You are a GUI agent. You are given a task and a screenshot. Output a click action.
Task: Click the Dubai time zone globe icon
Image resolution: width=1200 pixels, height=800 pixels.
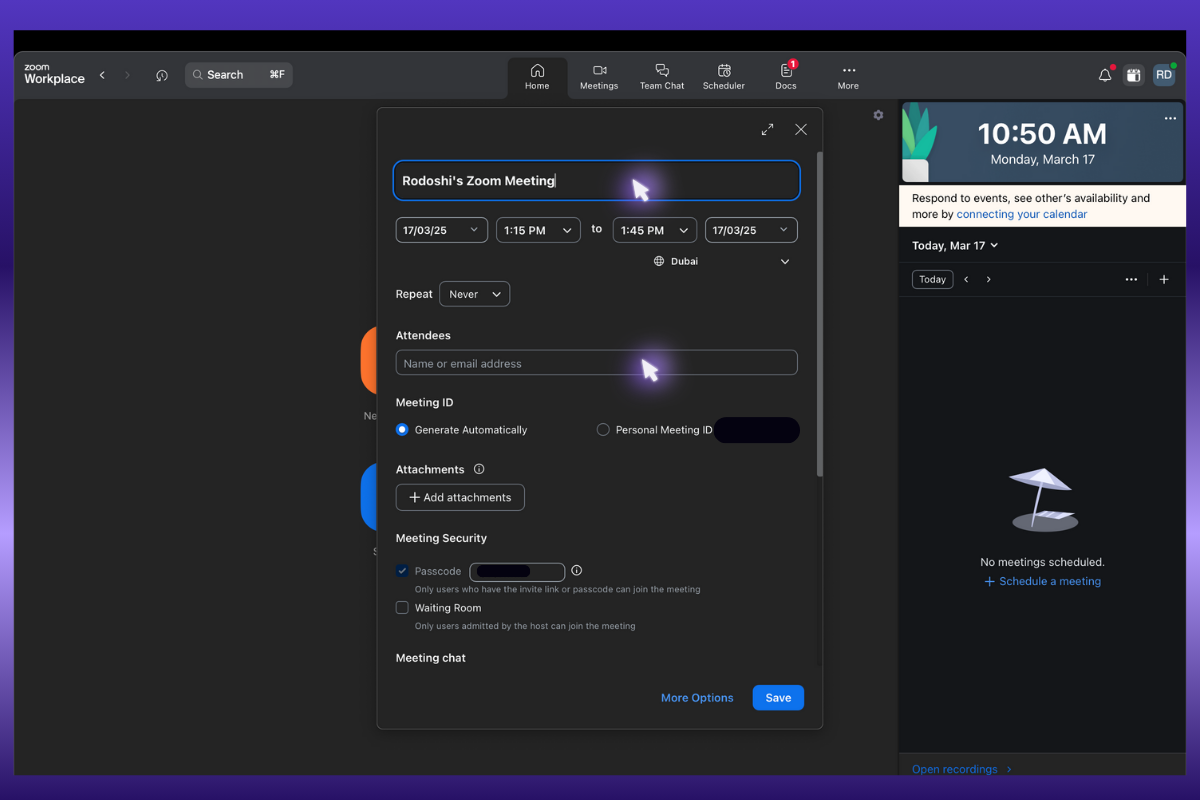point(659,261)
